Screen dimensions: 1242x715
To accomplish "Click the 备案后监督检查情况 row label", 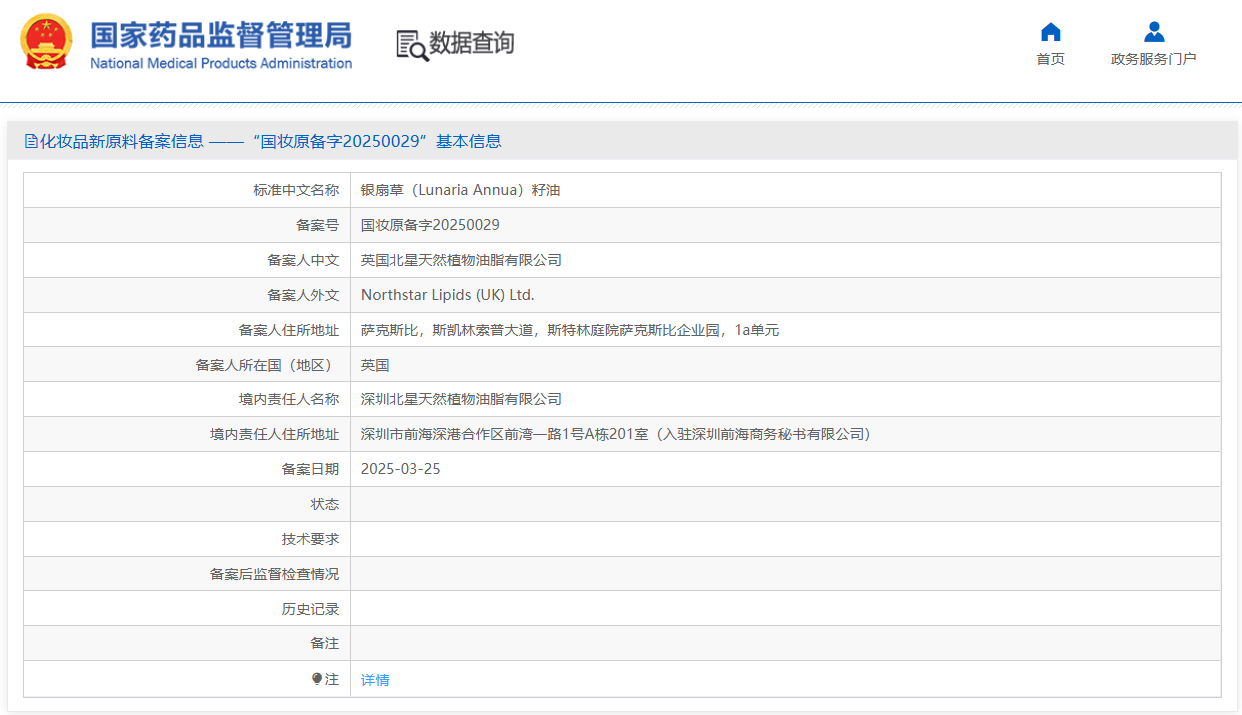I will point(274,574).
